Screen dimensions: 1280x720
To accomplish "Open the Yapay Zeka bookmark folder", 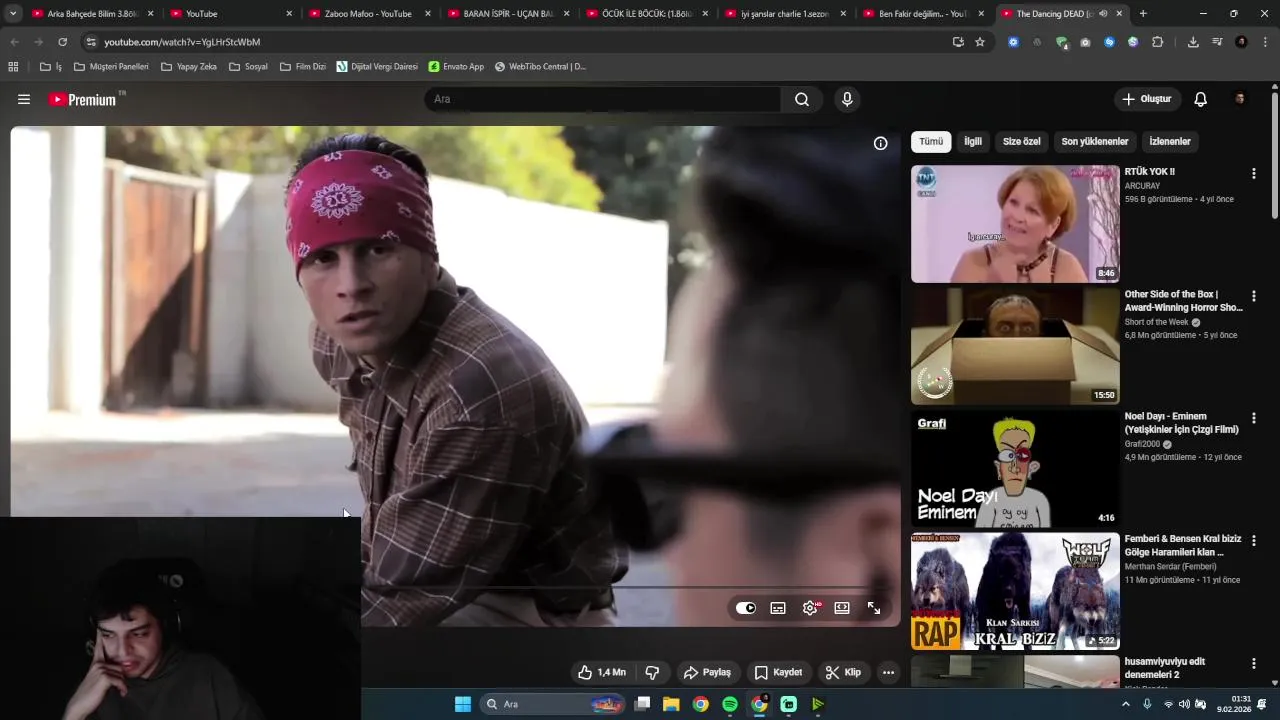I will tap(188, 66).
